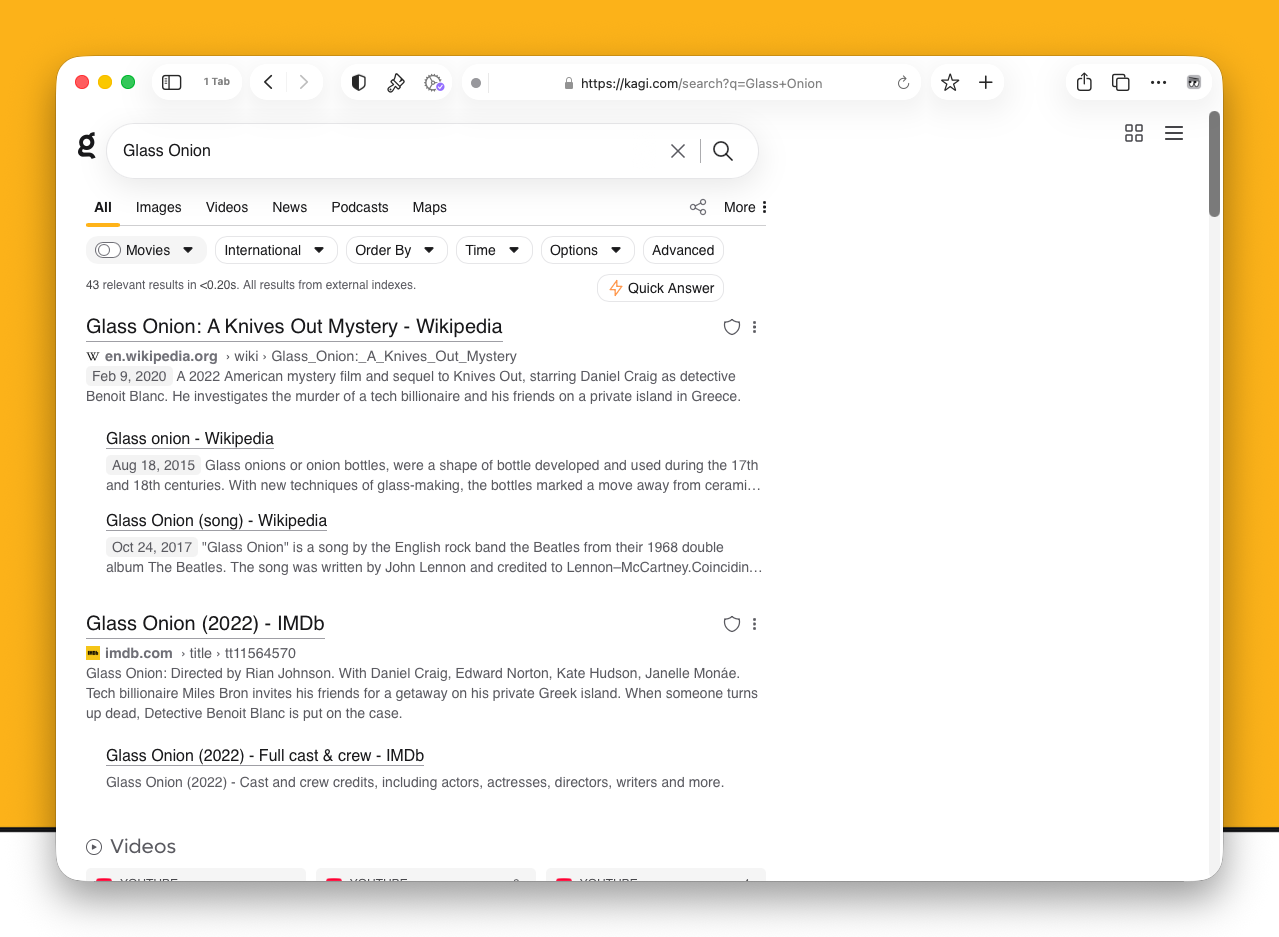Click the sidebar toggle icon in toolbar
The image size is (1279, 937).
172,82
